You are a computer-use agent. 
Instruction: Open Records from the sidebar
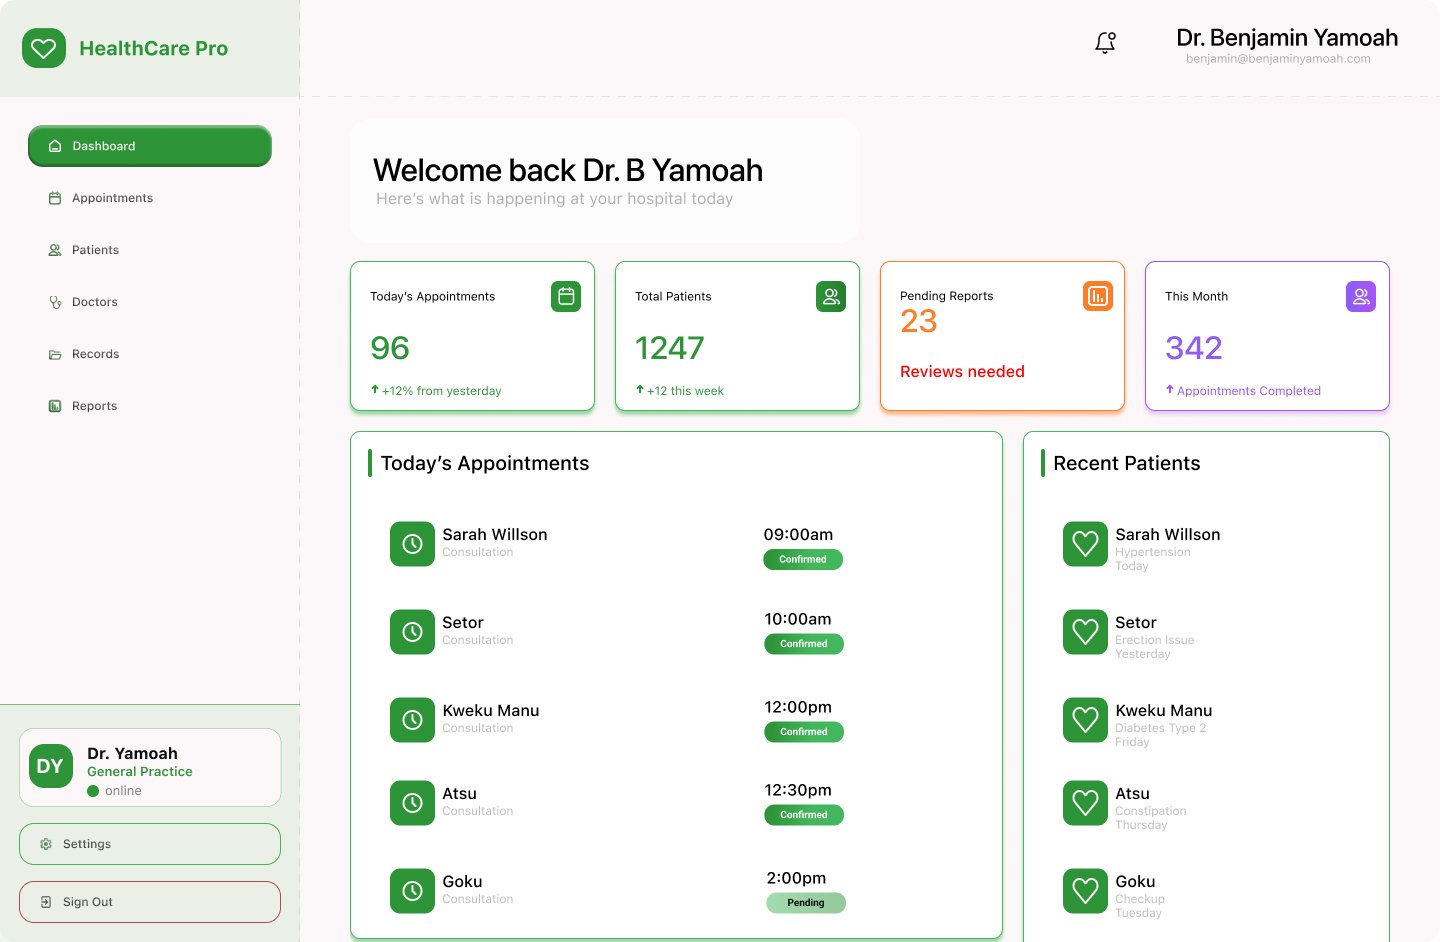click(95, 354)
